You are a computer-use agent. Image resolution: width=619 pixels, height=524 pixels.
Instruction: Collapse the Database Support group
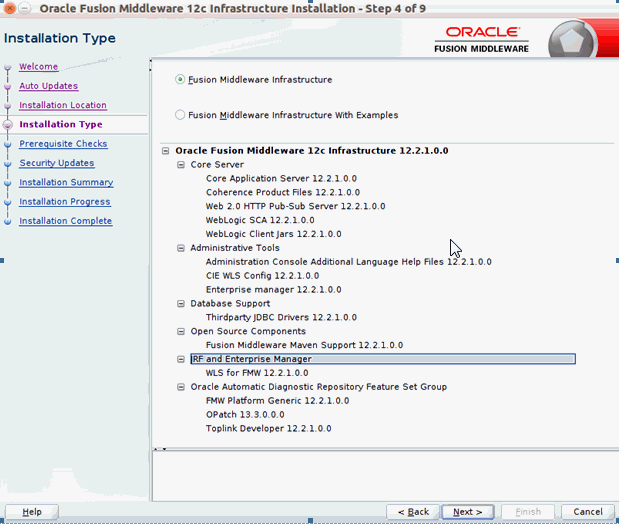click(181, 304)
